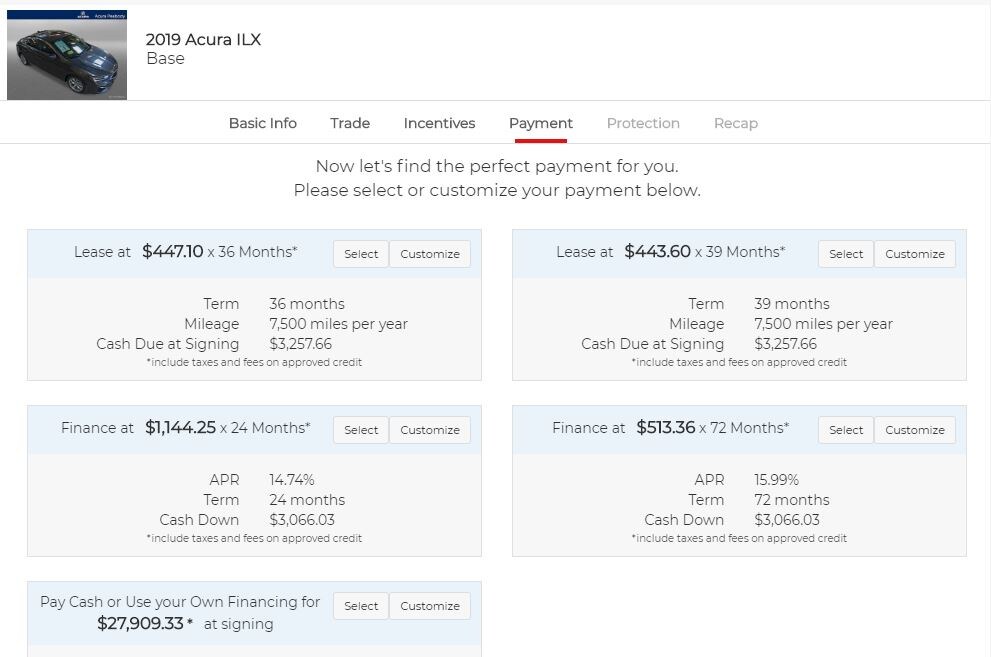Open the Incentives tab
Screen dimensions: 991x657
click(x=439, y=123)
